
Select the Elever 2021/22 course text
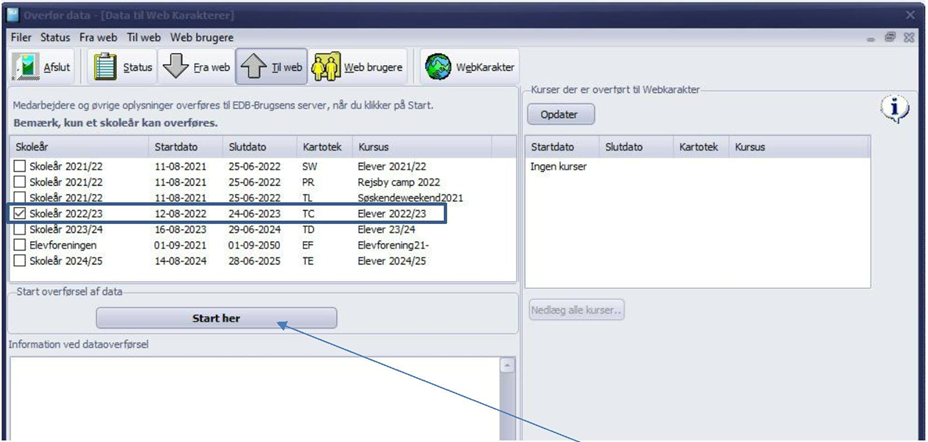pyautogui.click(x=392, y=167)
